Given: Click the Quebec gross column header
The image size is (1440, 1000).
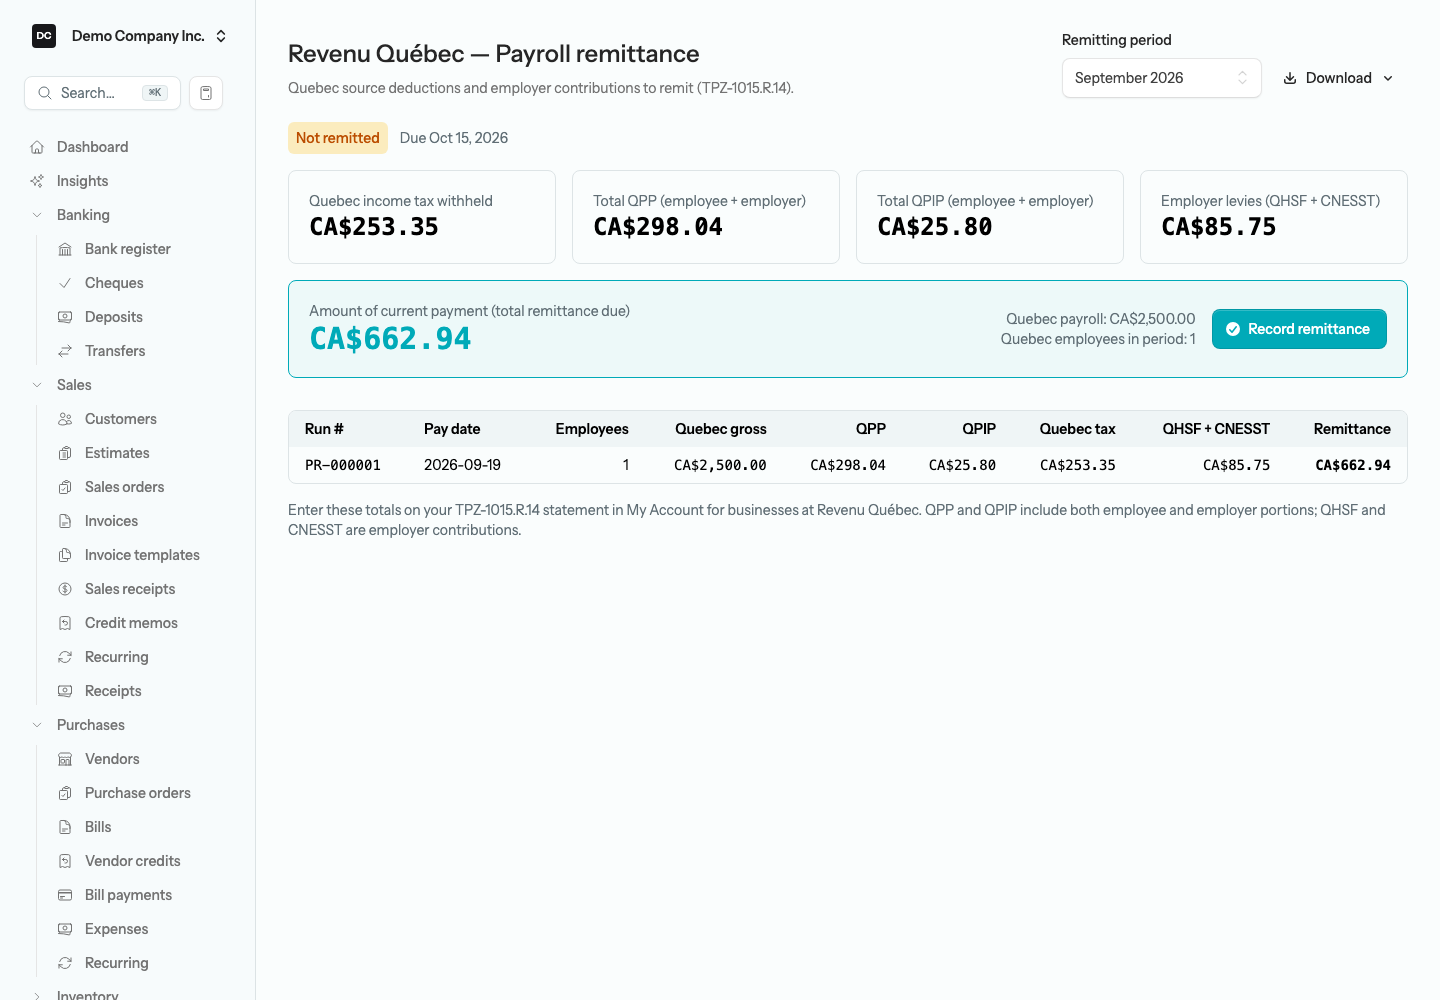Looking at the screenshot, I should coord(721,429).
